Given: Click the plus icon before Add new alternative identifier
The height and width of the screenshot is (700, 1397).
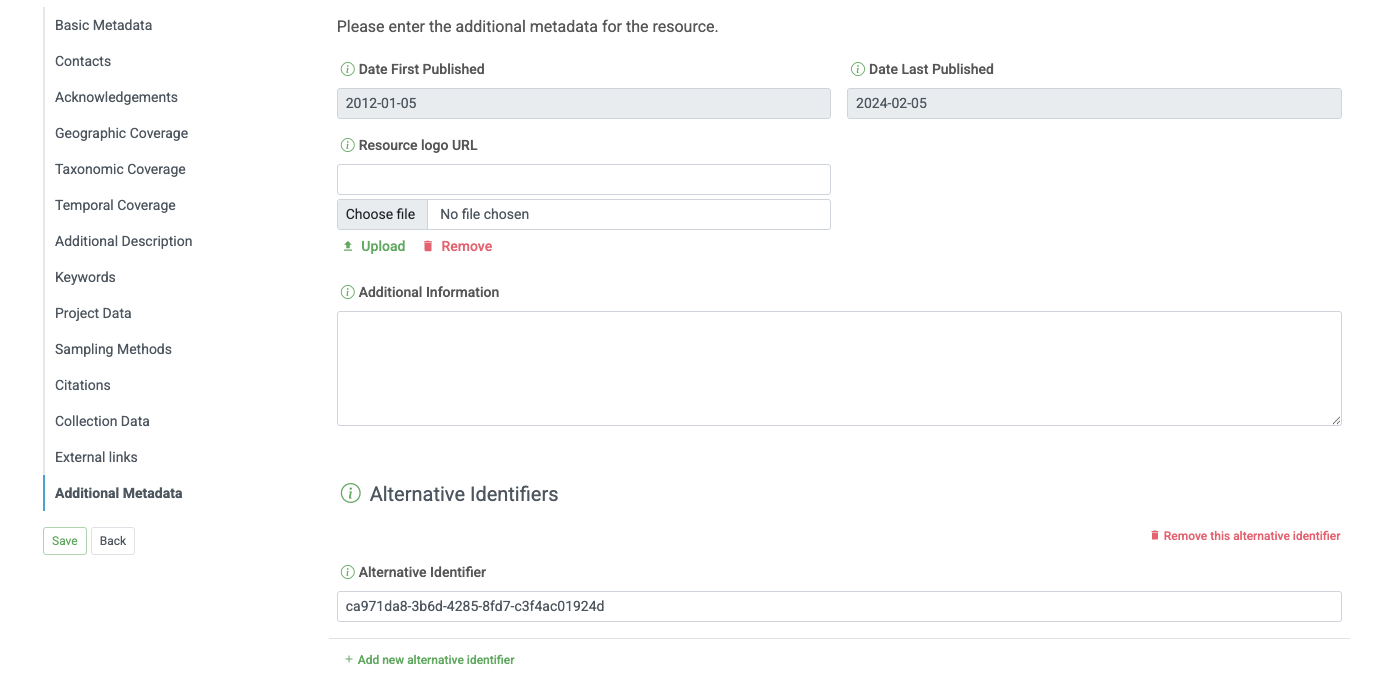Looking at the screenshot, I should point(349,659).
